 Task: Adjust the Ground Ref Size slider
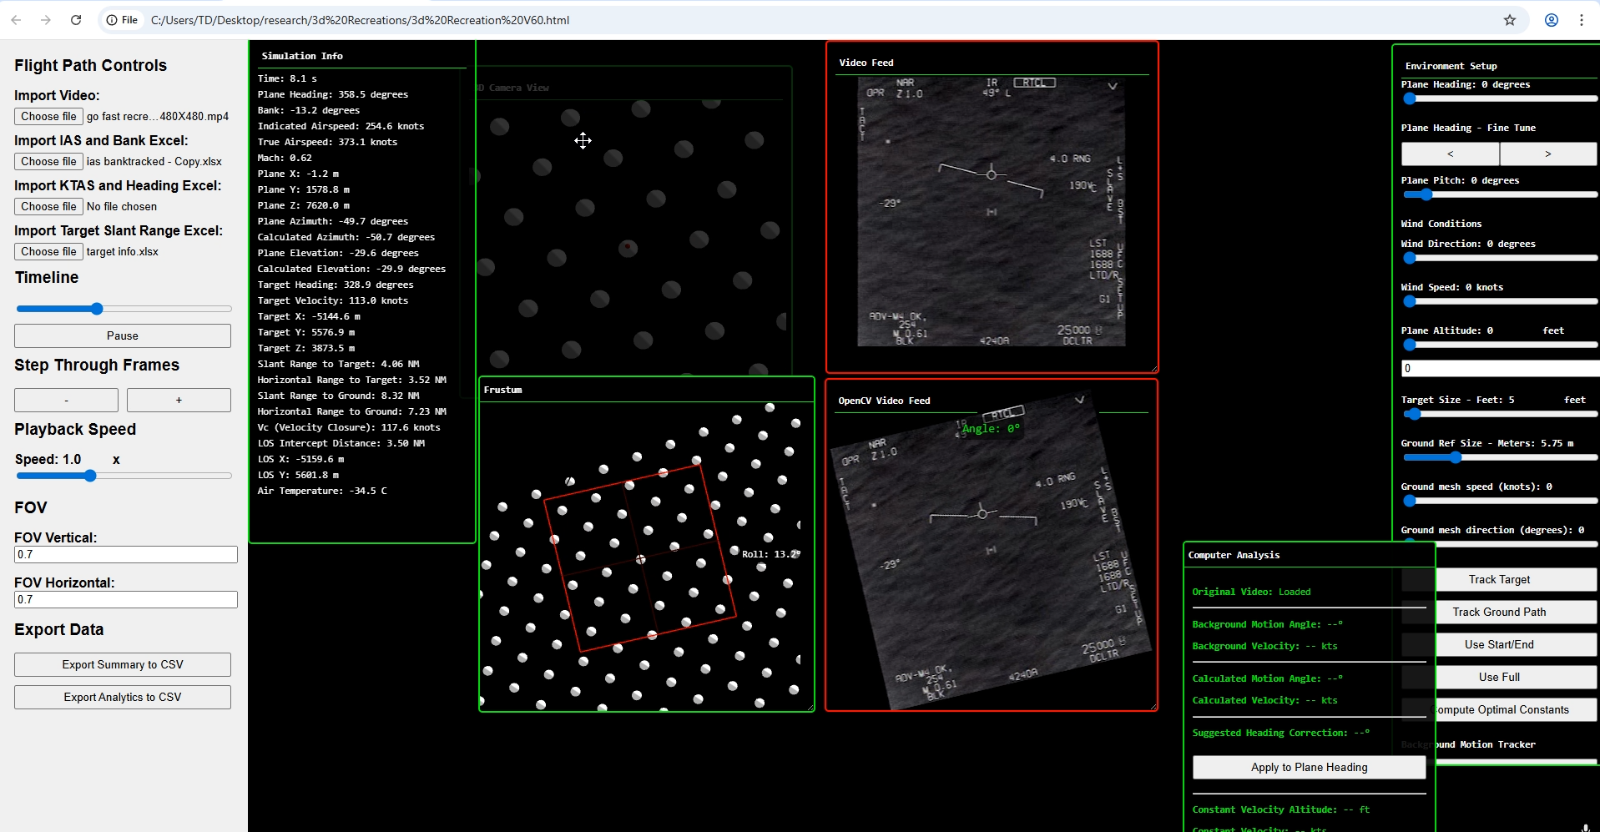1499,457
